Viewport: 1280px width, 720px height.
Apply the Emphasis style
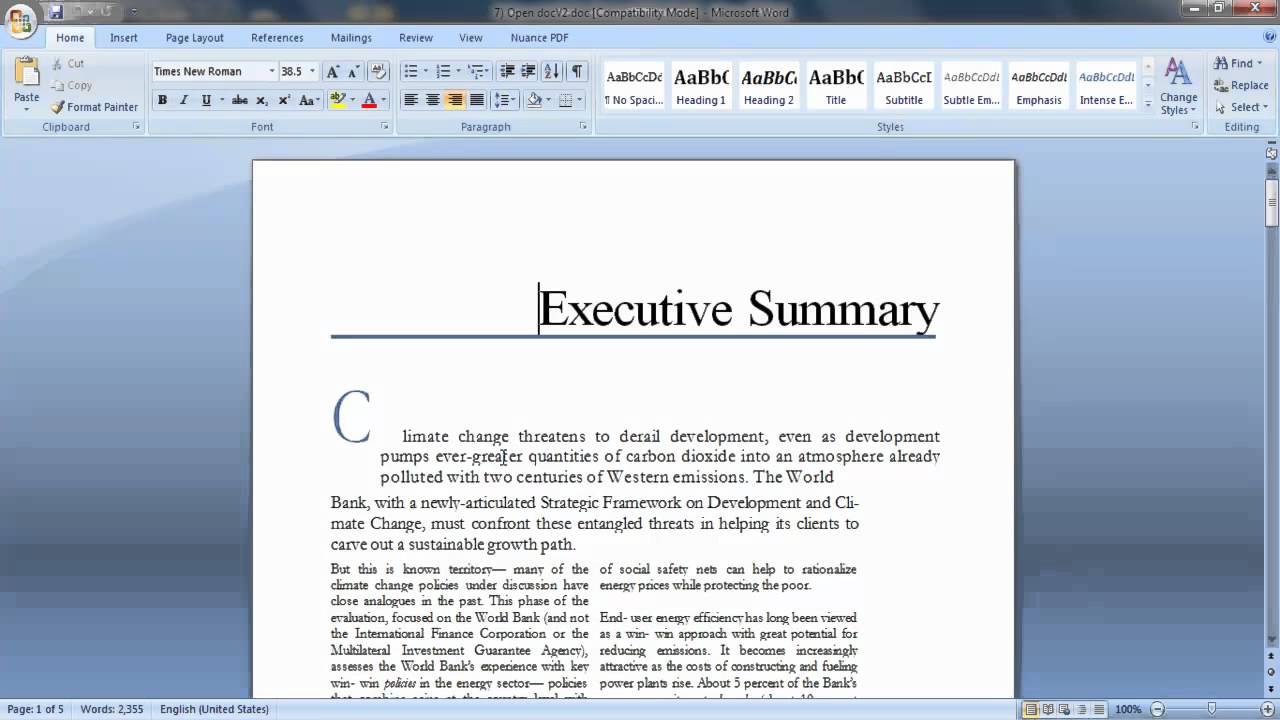point(1039,86)
